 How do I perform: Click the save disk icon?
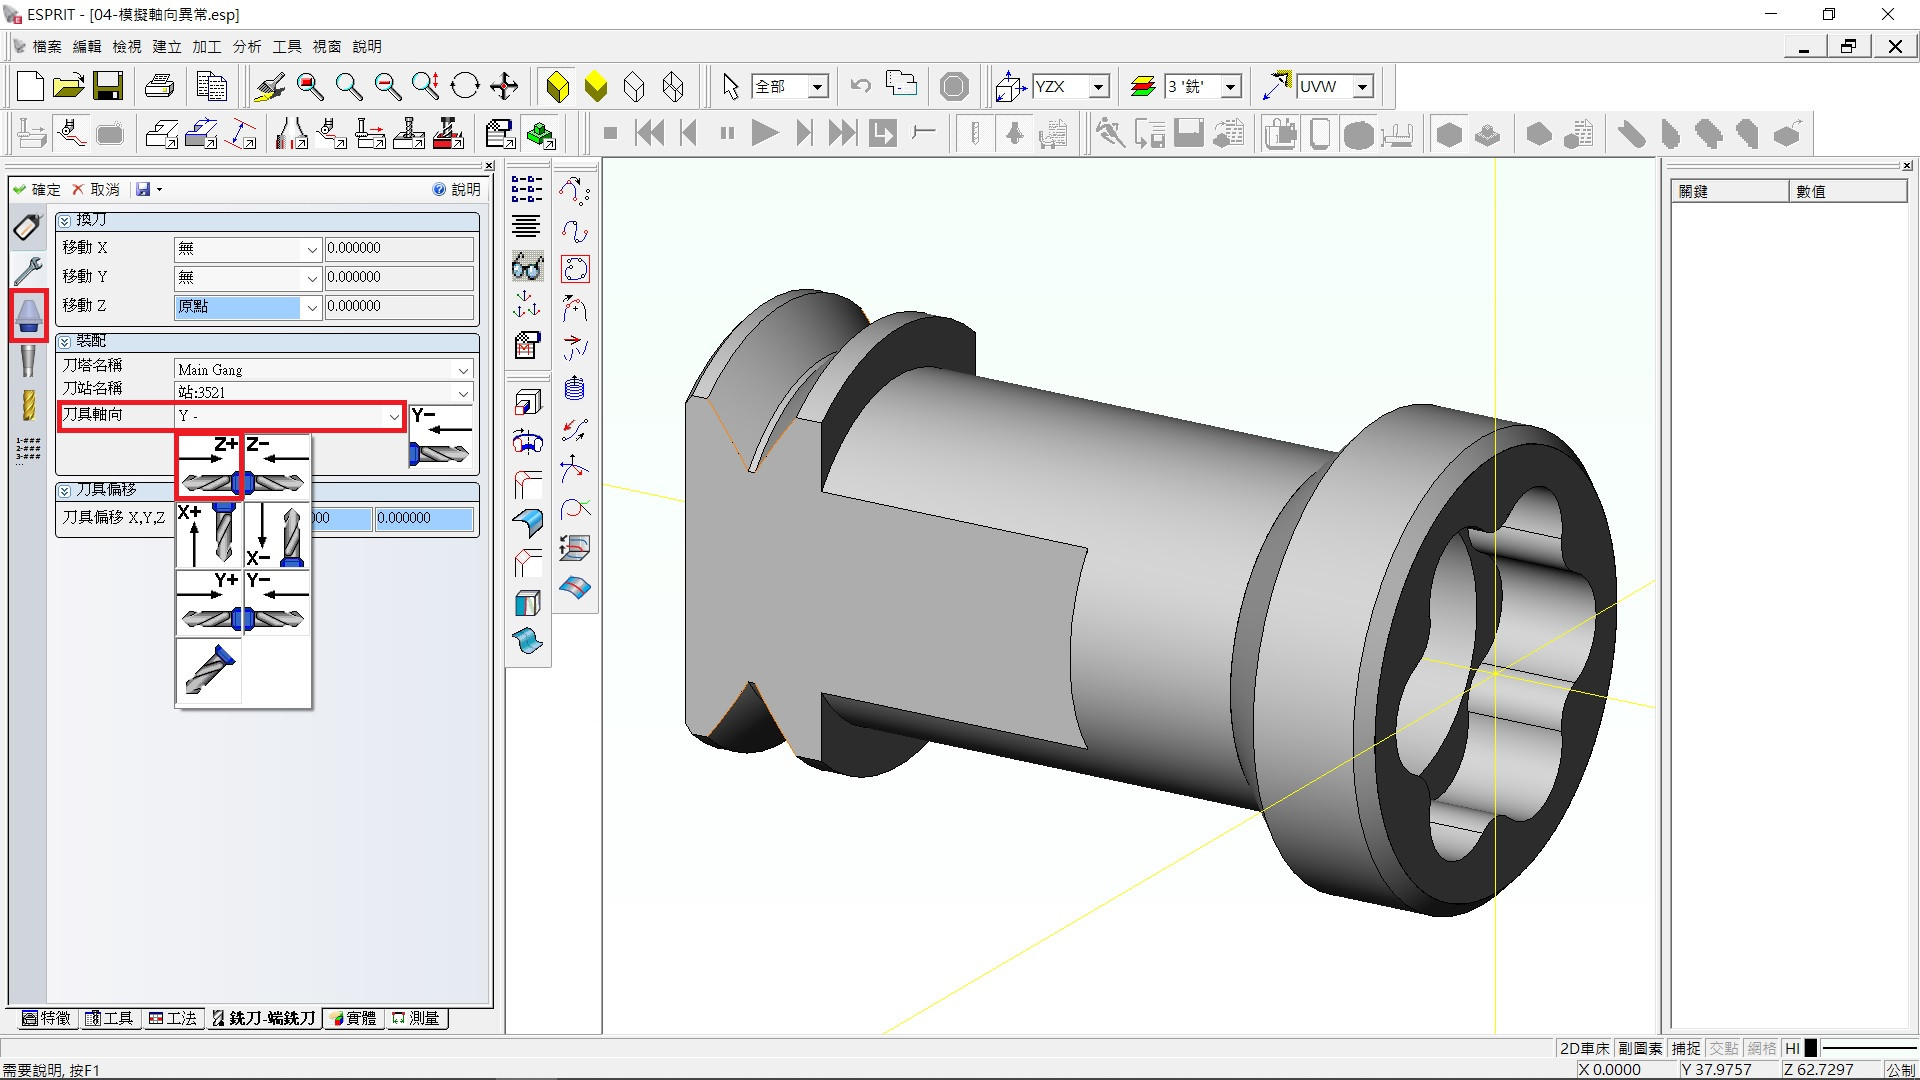pyautogui.click(x=108, y=87)
